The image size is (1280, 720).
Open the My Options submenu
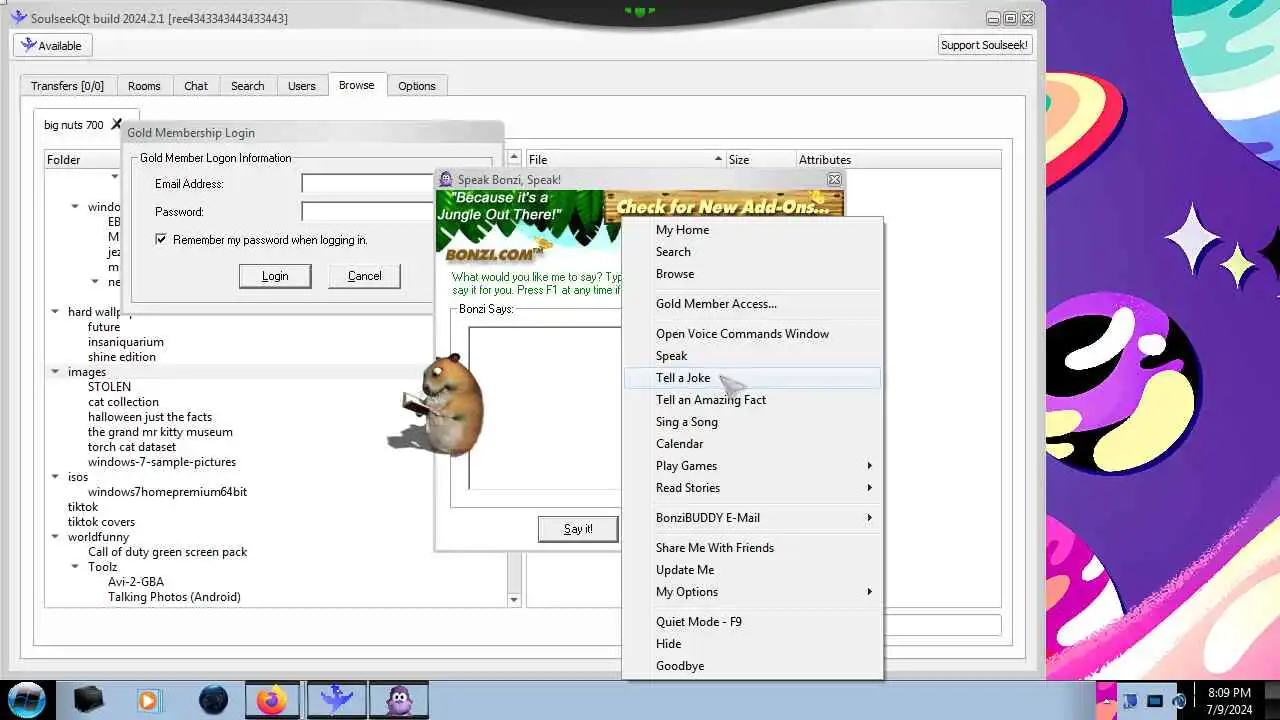752,592
